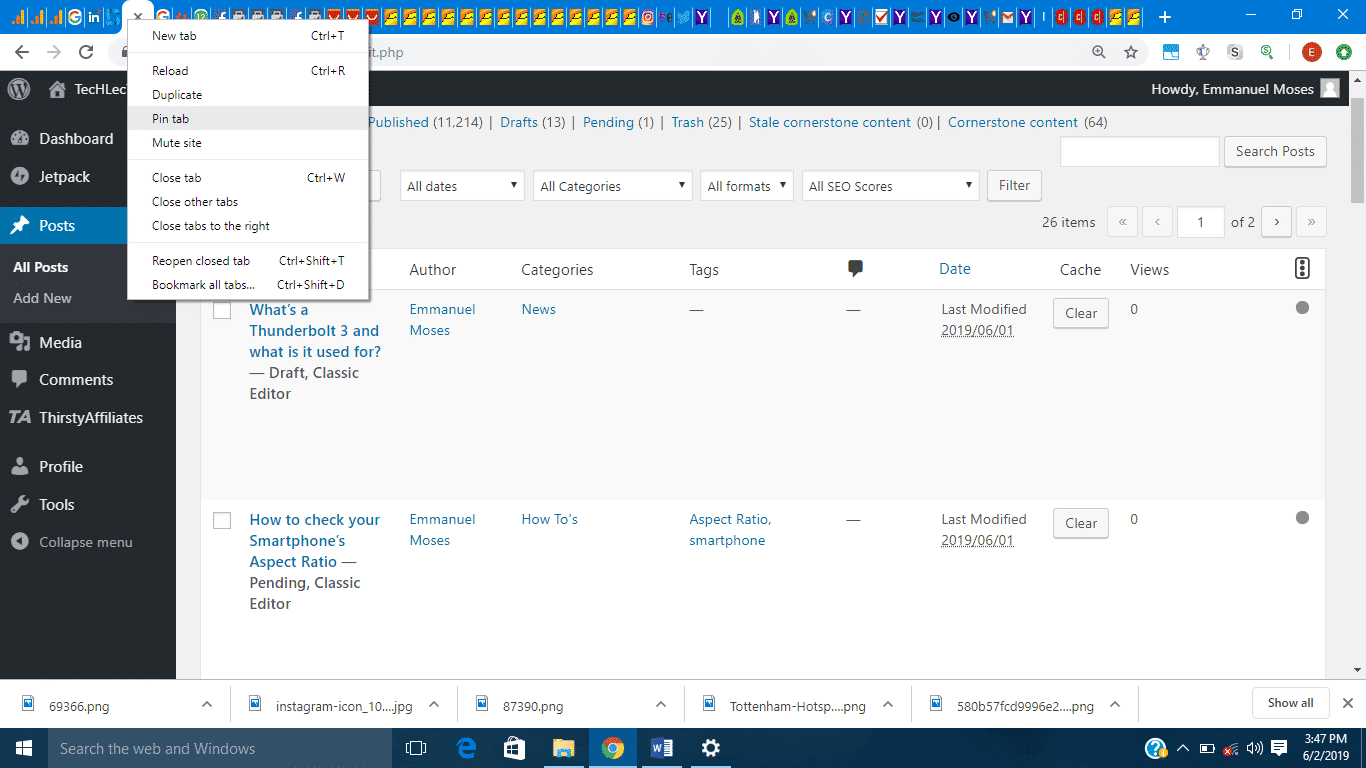Open Windows Settings gear in the taskbar
This screenshot has width=1366, height=768.
click(711, 748)
